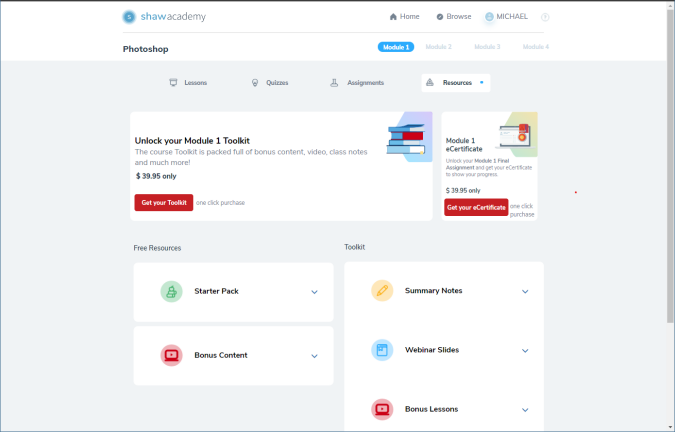Screen dimensions: 675x432
Task: Expand the Bonus Content chevron
Action: tap(314, 356)
